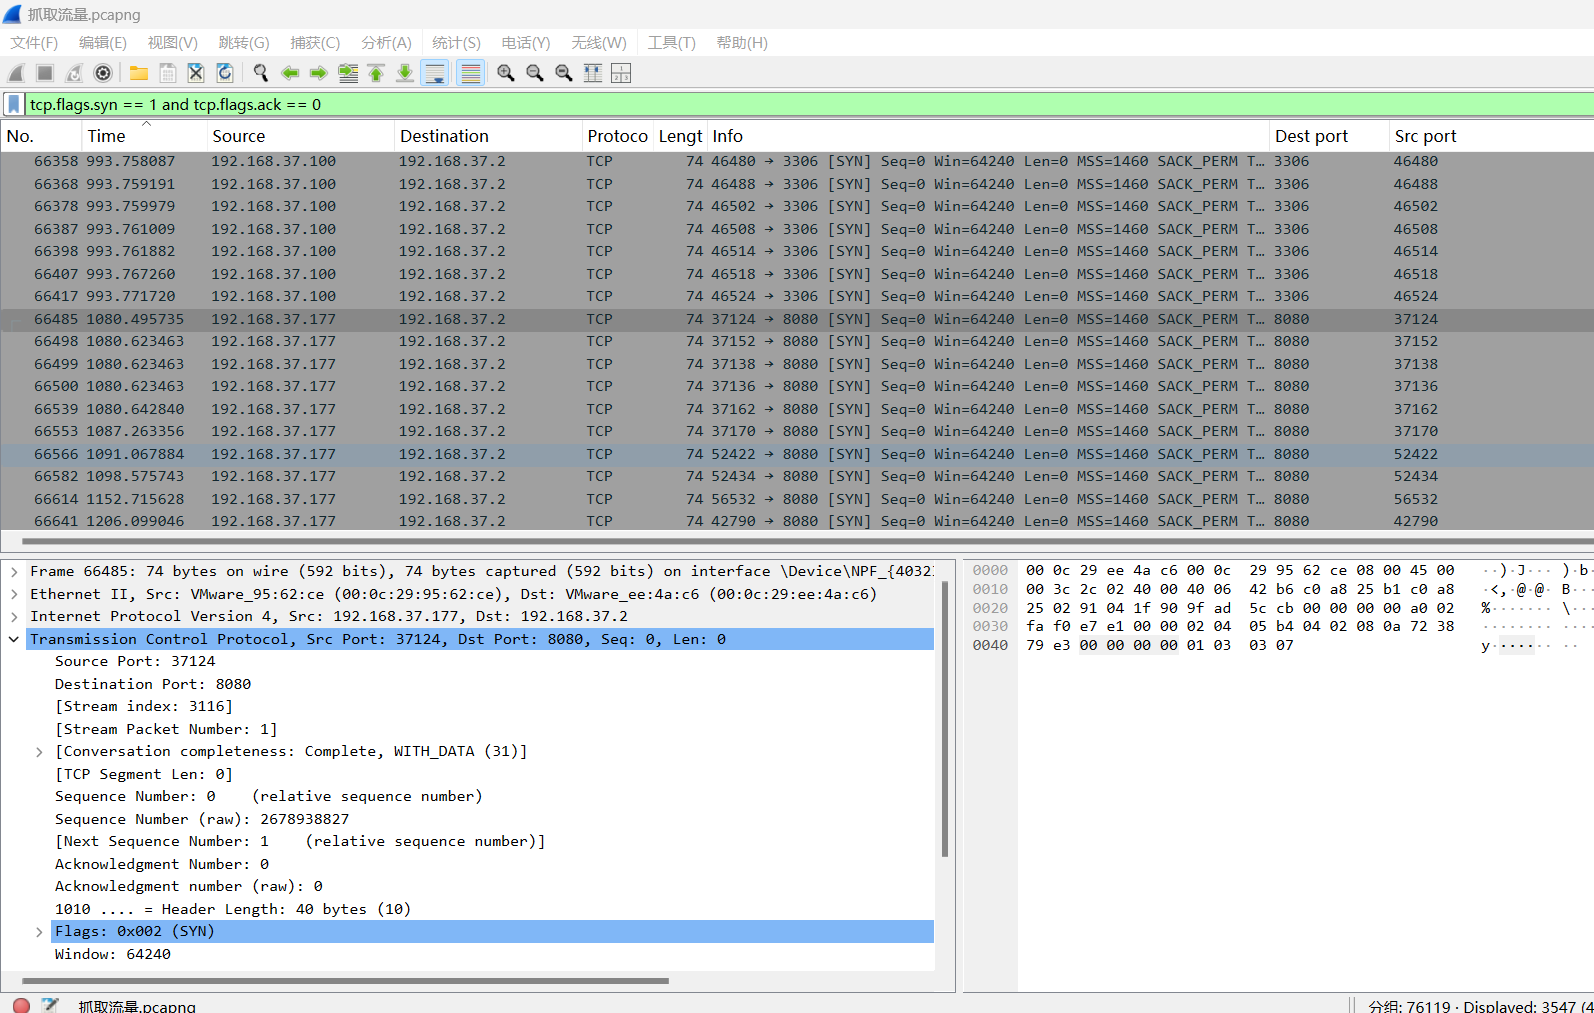Screen dimensions: 1594x1013
Task: Start a new packet capture with the shark-fin icon
Action: click(16, 73)
